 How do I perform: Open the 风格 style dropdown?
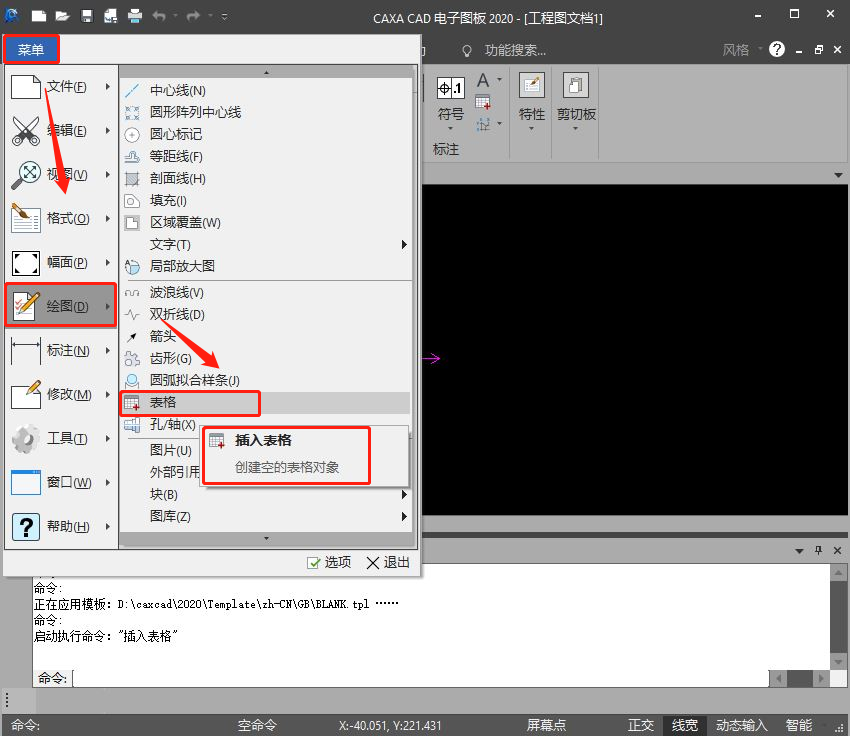(742, 50)
